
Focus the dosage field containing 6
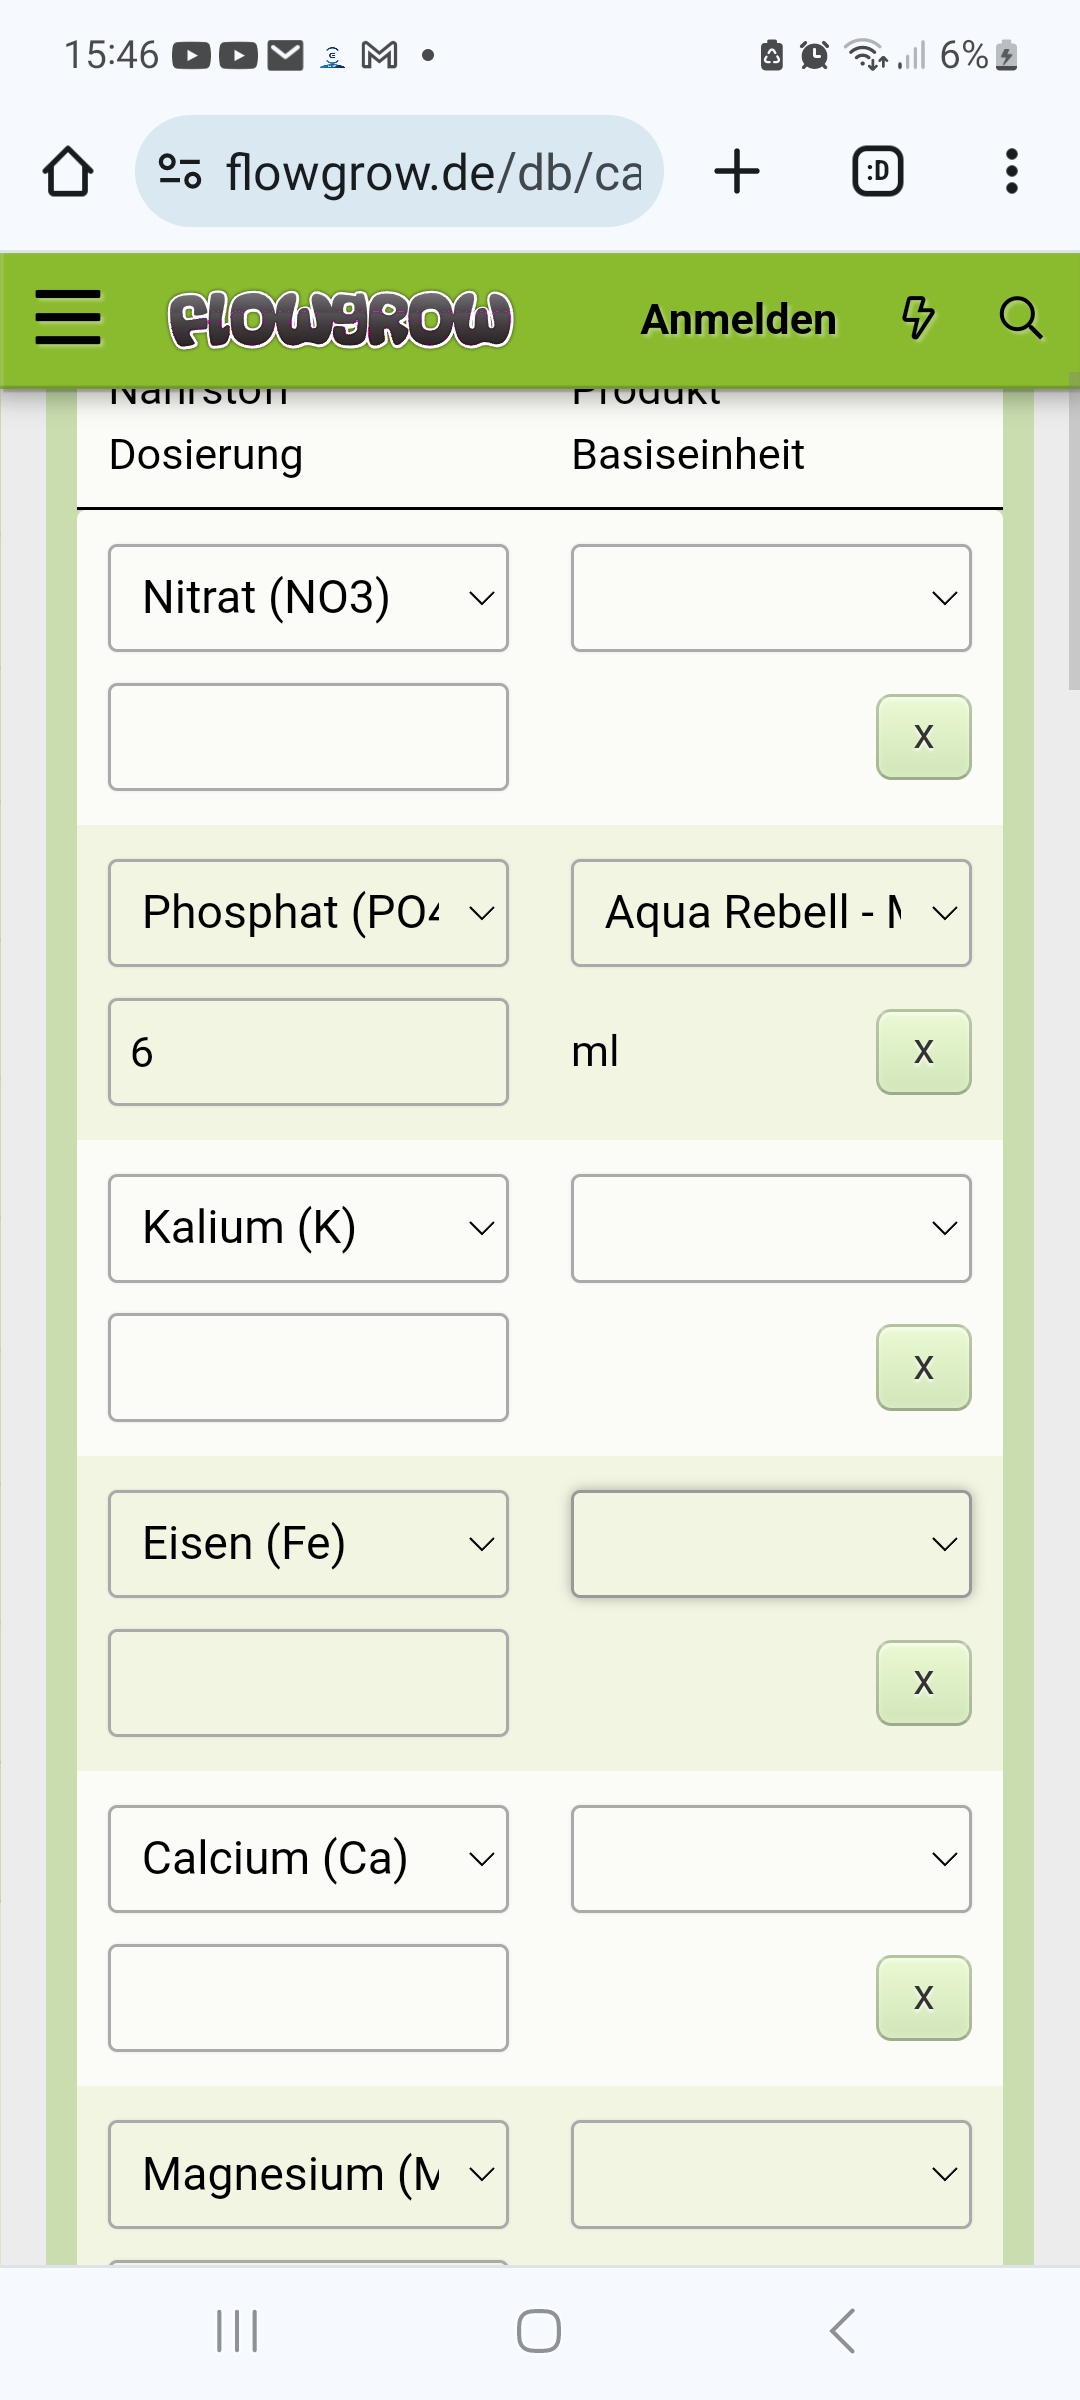point(308,1052)
